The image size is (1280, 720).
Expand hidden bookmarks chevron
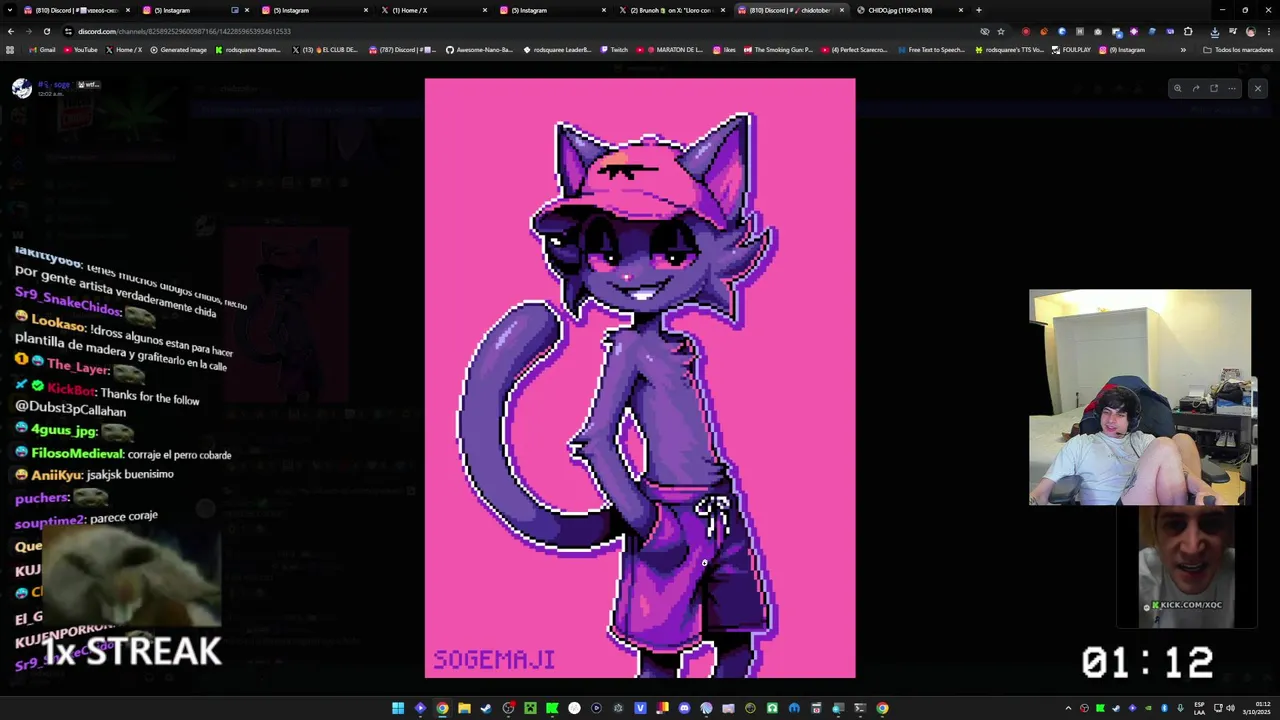(x=1183, y=49)
